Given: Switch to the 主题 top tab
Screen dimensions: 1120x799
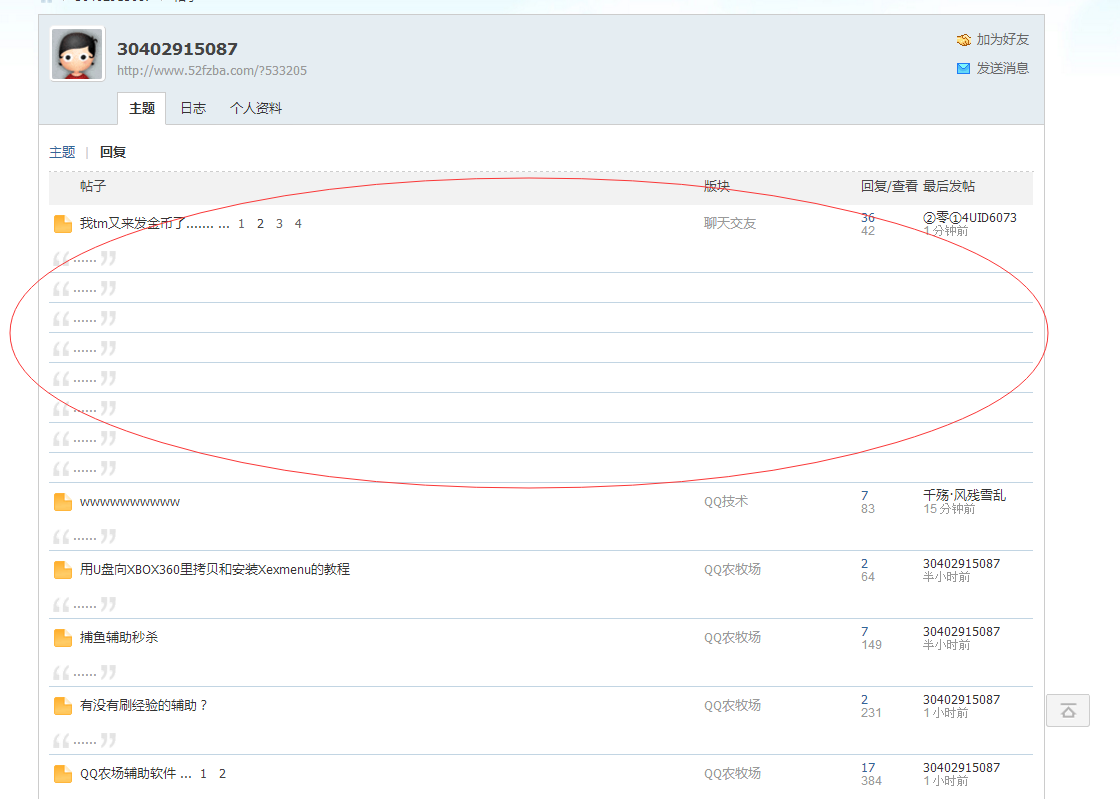Looking at the screenshot, I should pos(141,109).
